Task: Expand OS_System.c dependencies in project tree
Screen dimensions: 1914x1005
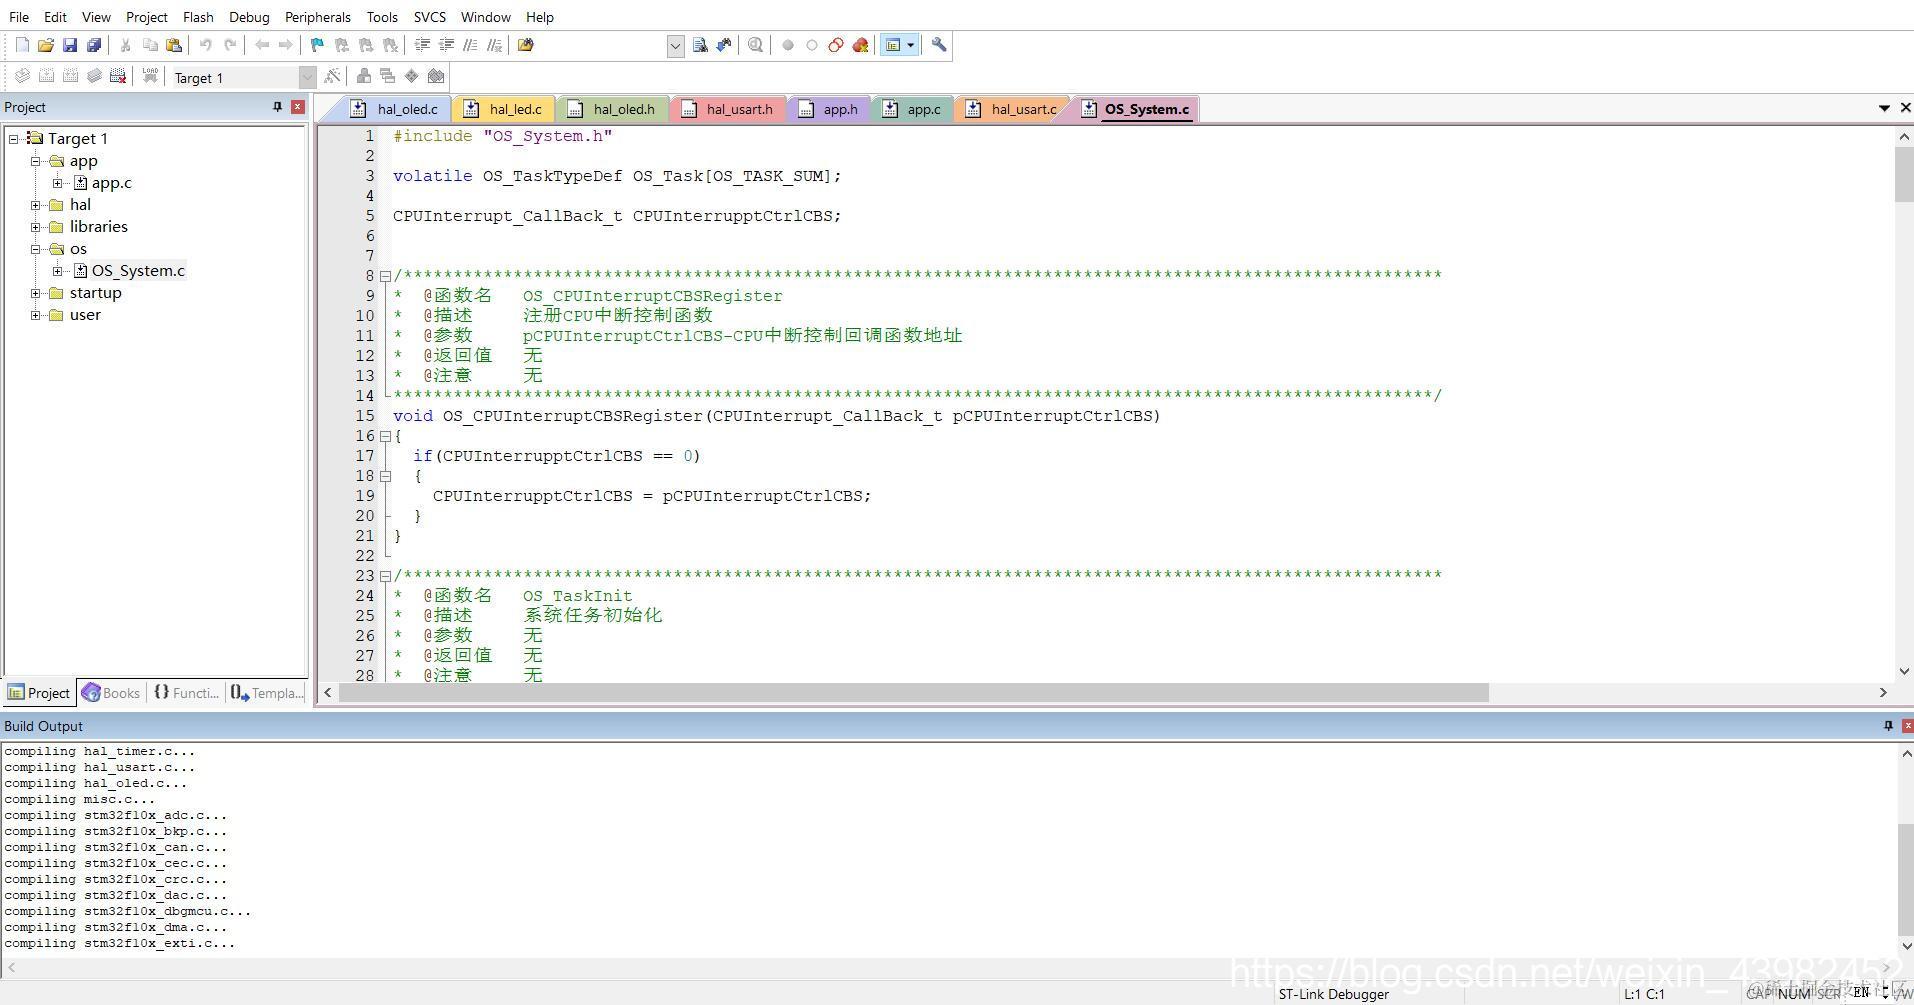Action: click(x=58, y=271)
